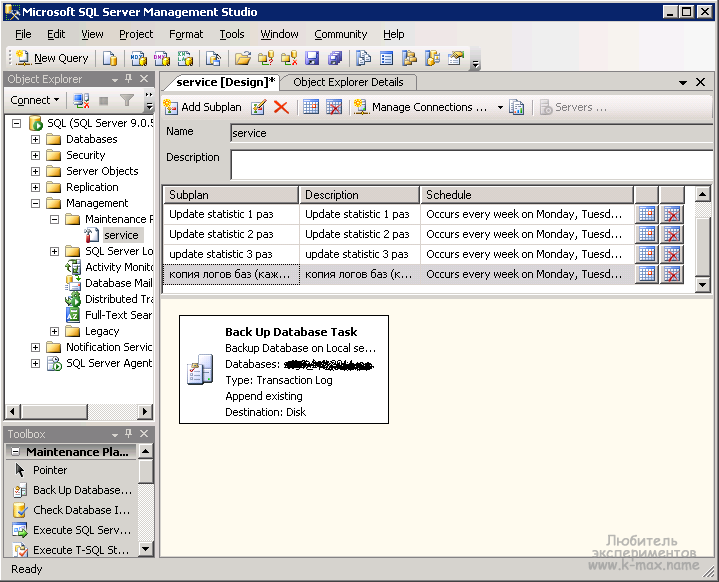Click the Save All icon in toolbar

335,58
